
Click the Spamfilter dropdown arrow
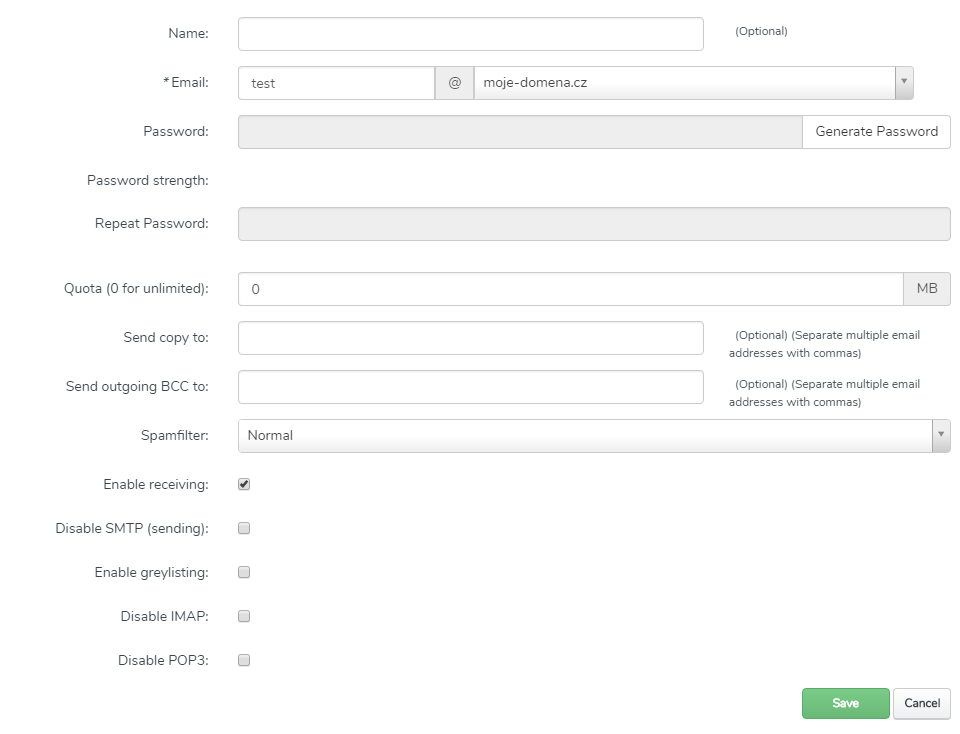(940, 436)
